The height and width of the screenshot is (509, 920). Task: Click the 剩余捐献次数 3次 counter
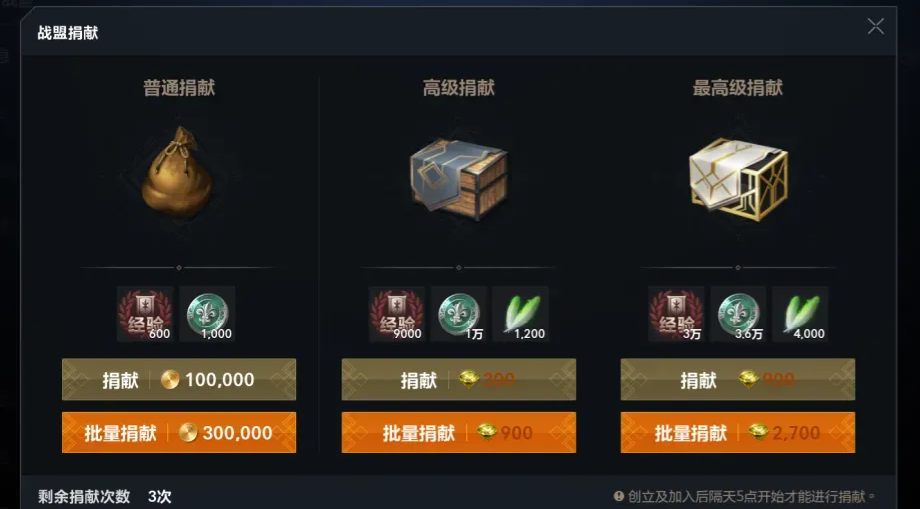104,497
